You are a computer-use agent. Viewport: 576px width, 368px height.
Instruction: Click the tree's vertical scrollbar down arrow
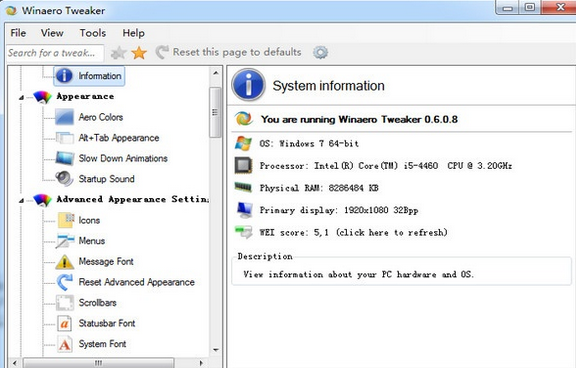pos(216,350)
